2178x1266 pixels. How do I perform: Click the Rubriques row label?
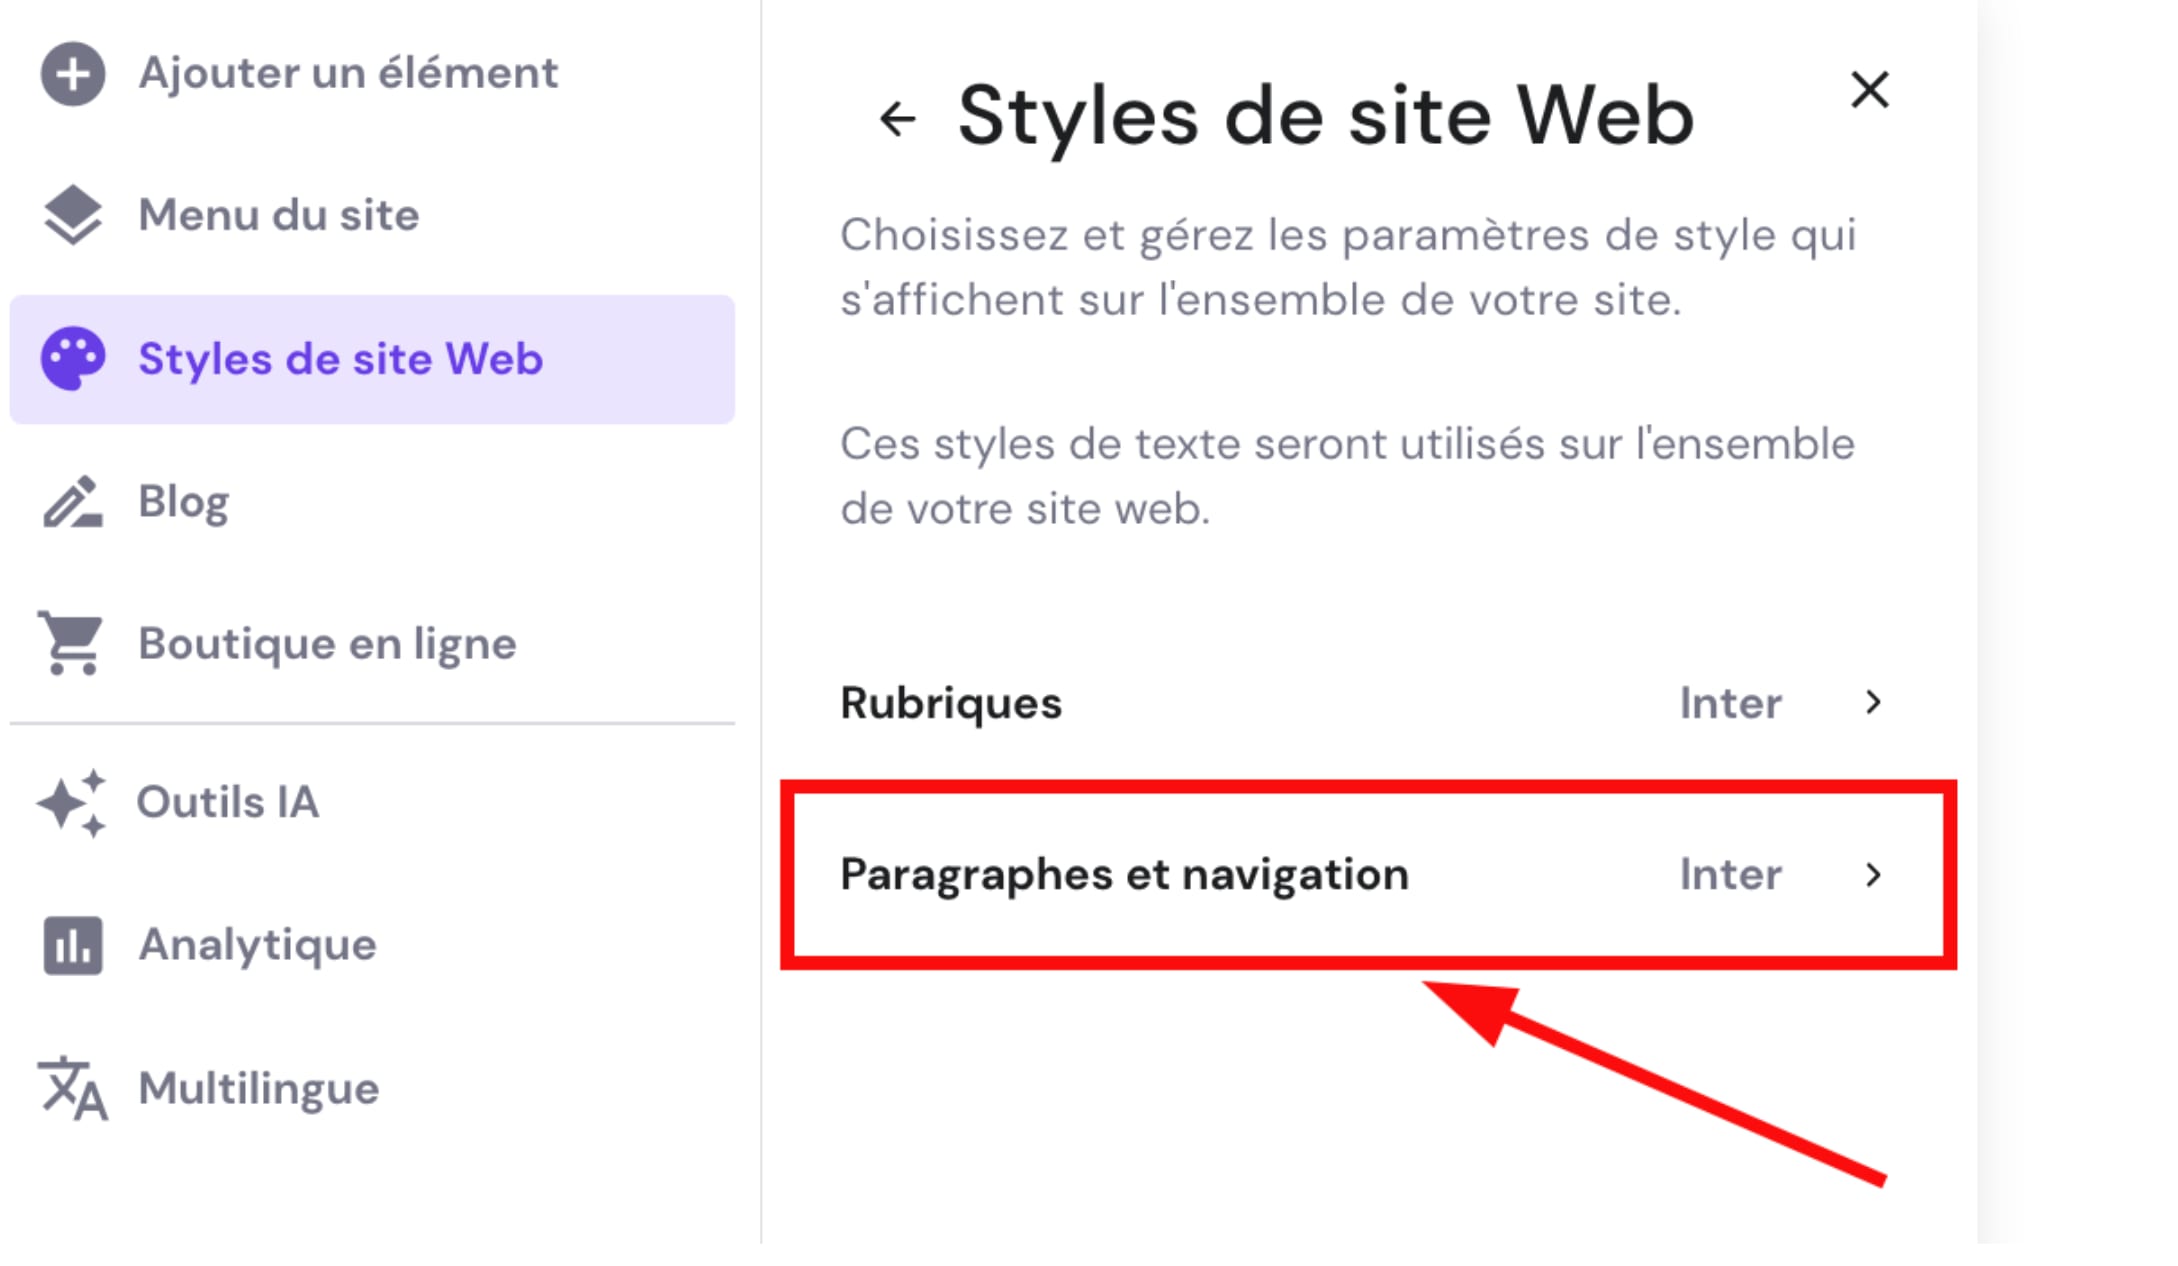click(x=950, y=703)
